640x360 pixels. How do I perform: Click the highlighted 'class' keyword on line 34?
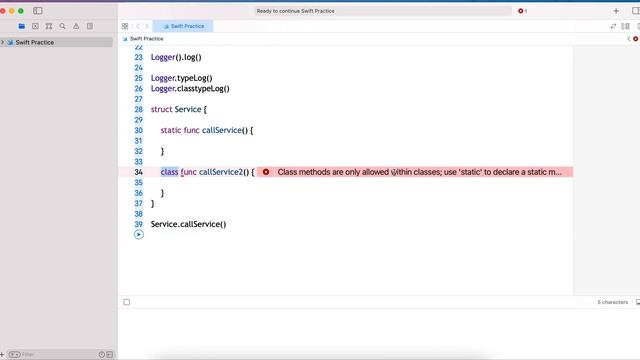pos(169,172)
